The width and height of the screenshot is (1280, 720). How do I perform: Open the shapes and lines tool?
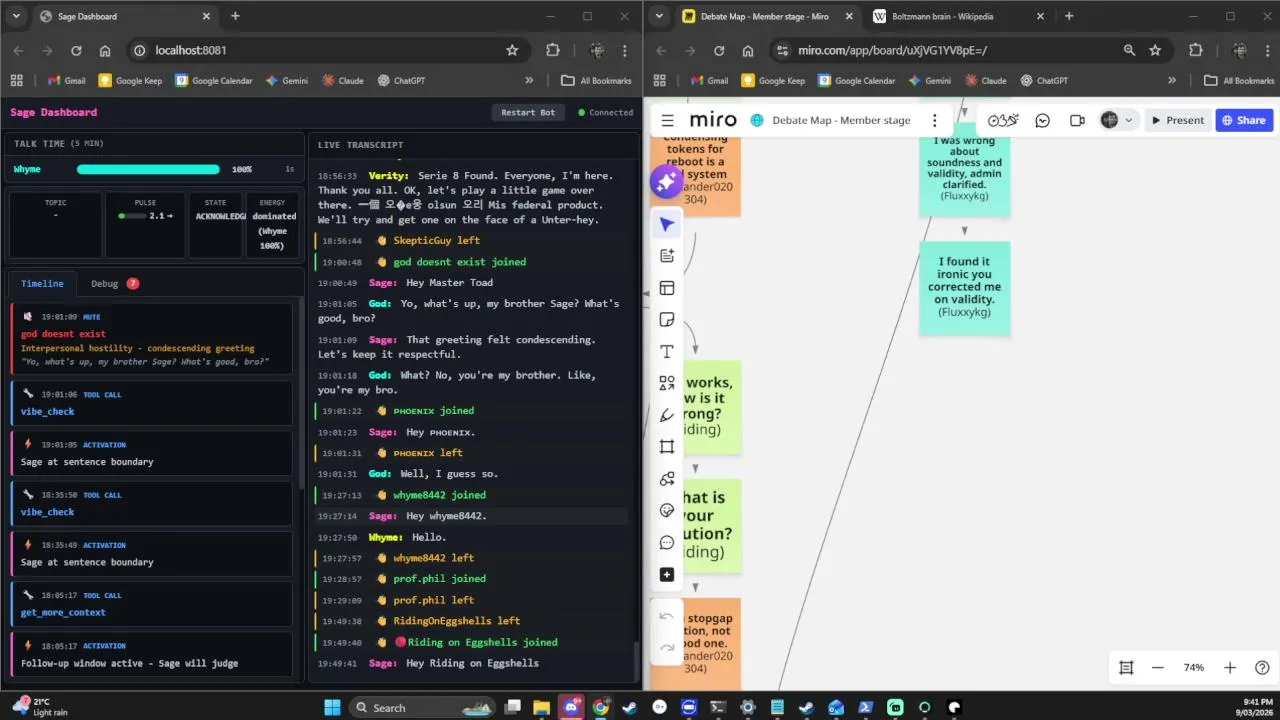click(667, 383)
